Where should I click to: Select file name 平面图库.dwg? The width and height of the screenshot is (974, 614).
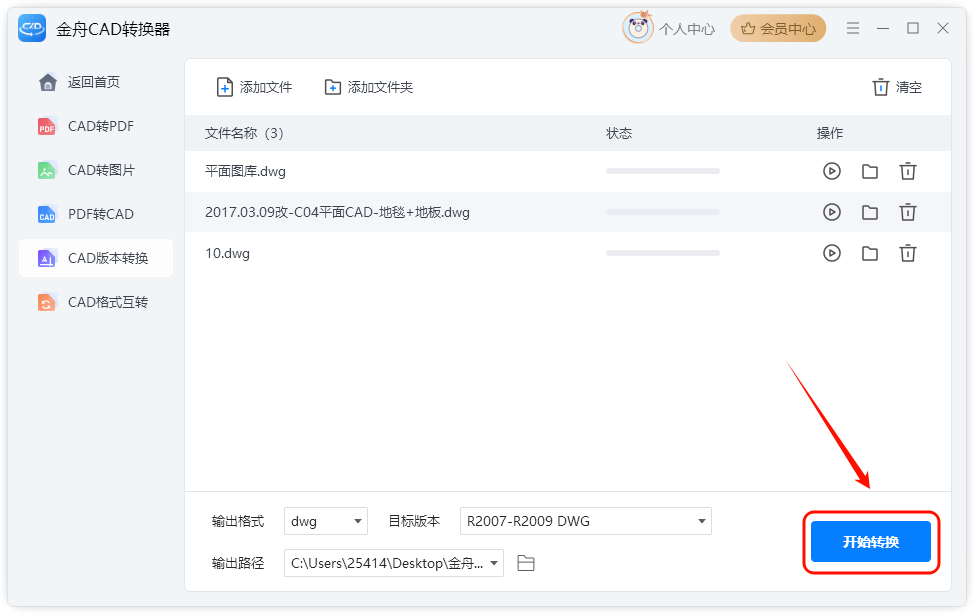click(245, 172)
